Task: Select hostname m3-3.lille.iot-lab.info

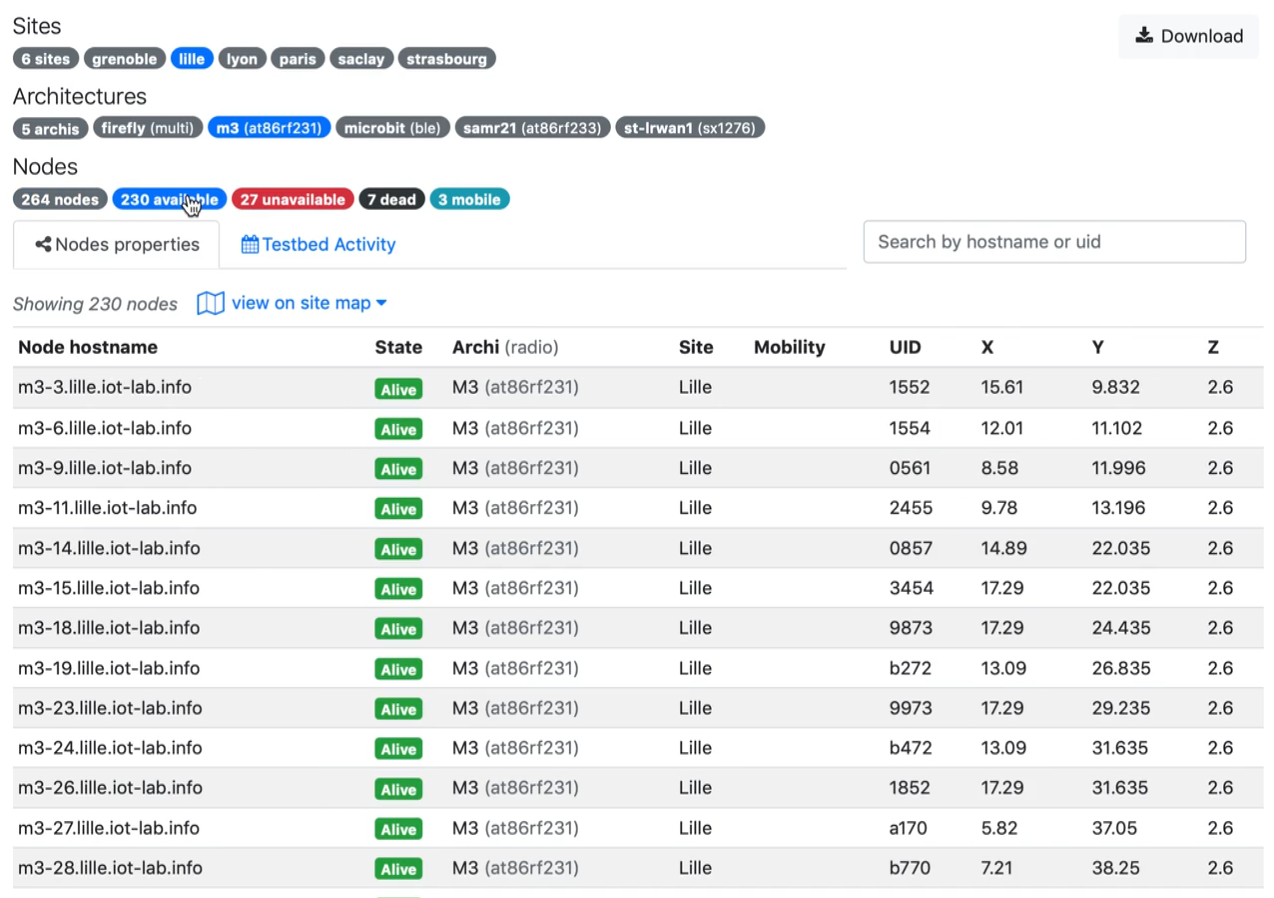Action: click(105, 387)
